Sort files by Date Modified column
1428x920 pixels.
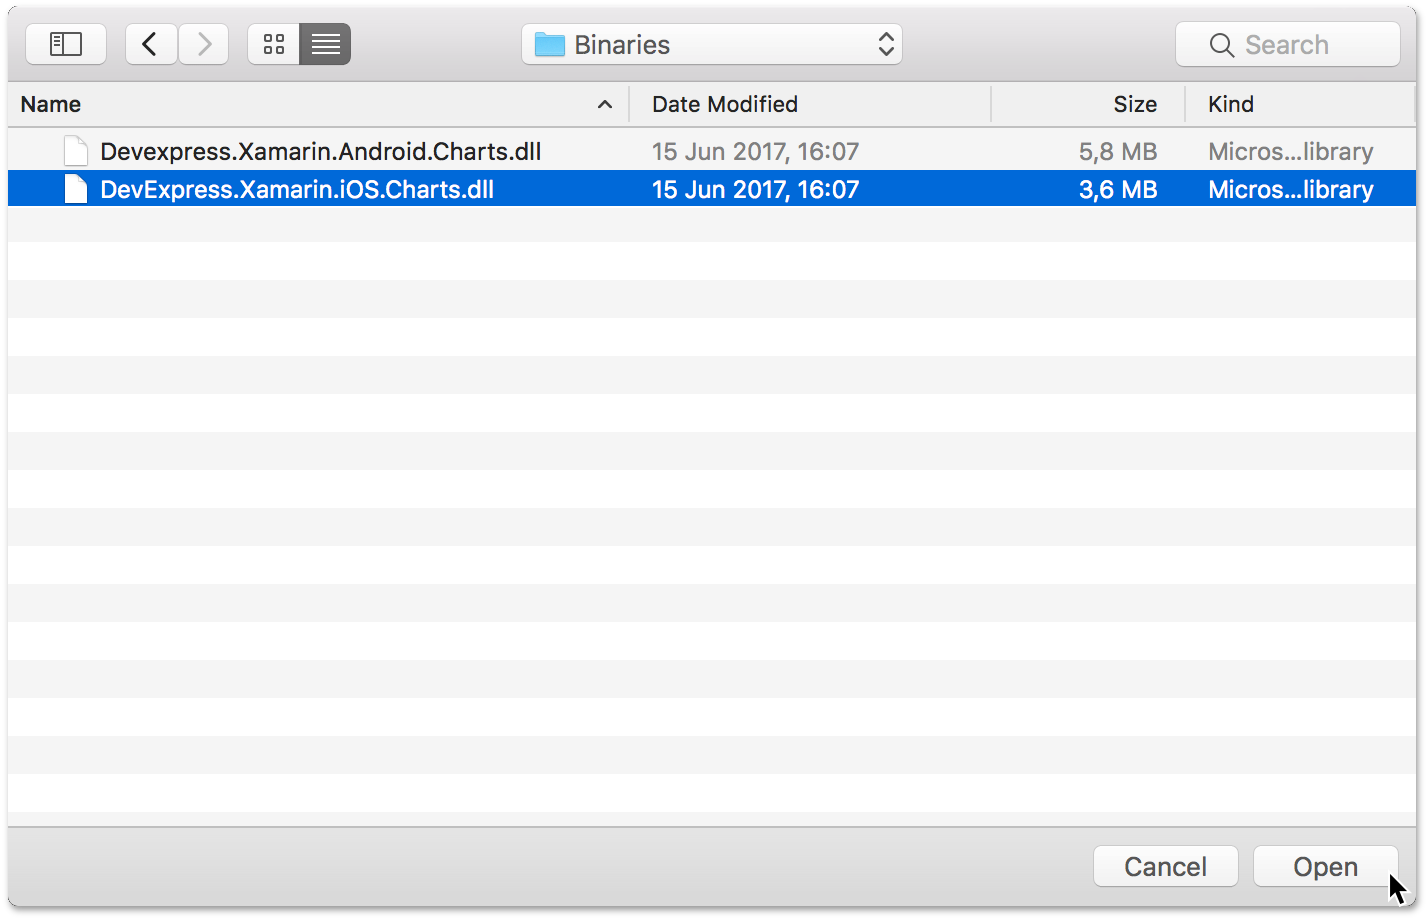click(724, 104)
